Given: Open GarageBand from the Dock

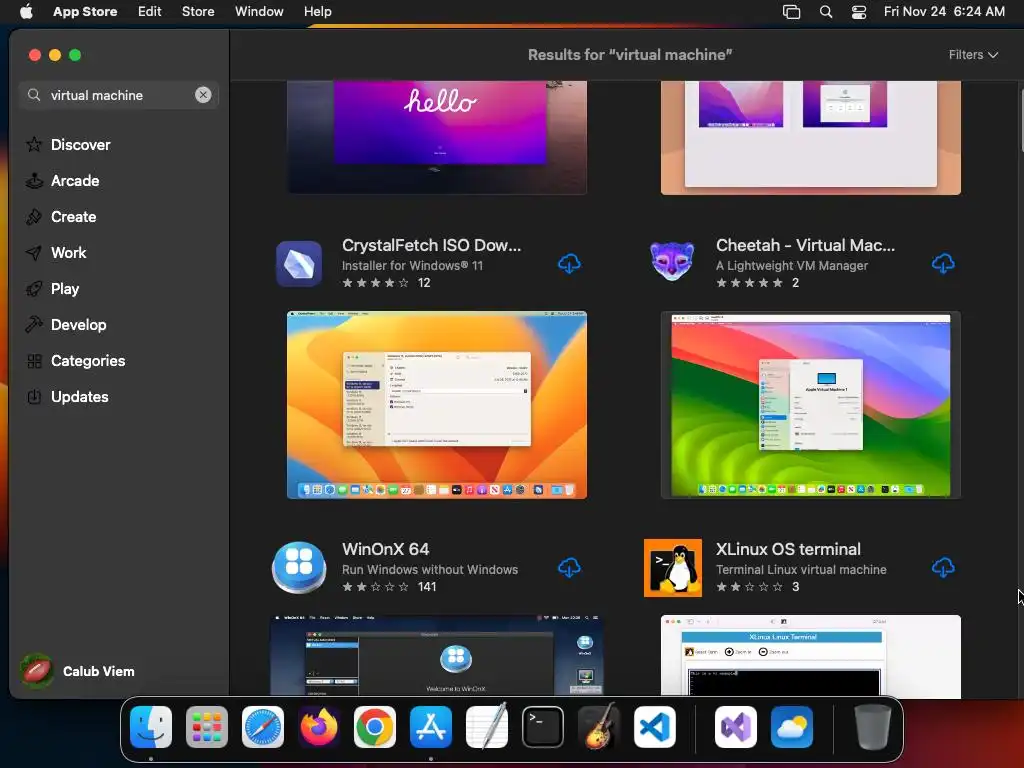Looking at the screenshot, I should (x=599, y=726).
